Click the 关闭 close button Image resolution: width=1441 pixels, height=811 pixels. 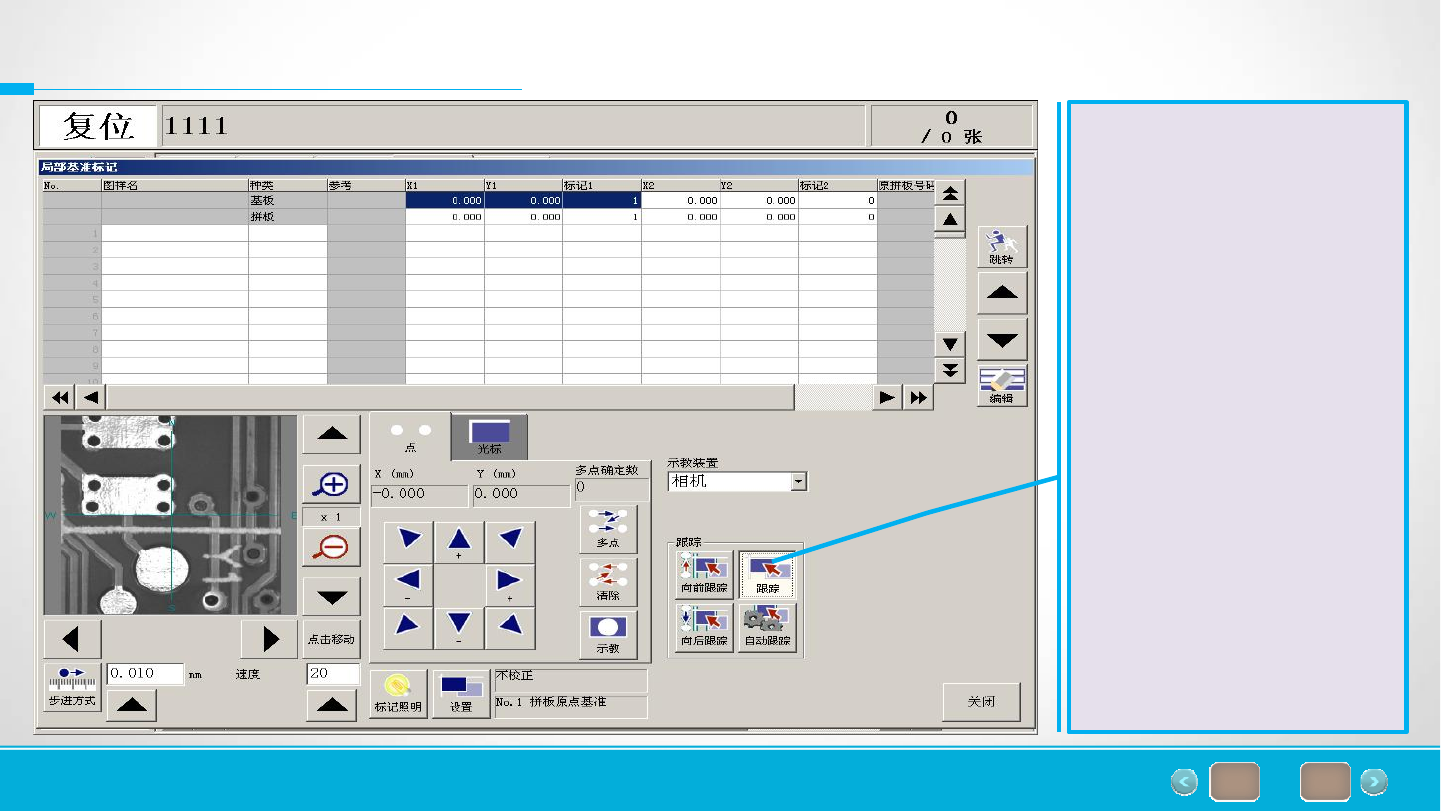pos(981,701)
